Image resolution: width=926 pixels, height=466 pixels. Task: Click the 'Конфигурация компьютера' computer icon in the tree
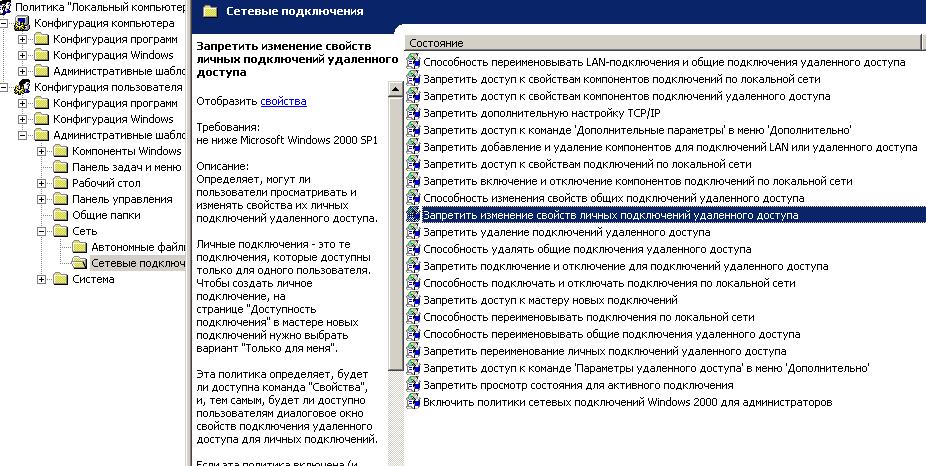21,23
